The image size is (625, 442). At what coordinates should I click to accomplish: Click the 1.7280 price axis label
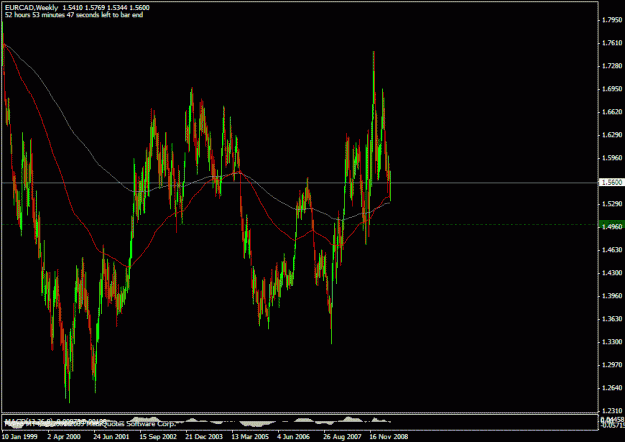coord(613,66)
